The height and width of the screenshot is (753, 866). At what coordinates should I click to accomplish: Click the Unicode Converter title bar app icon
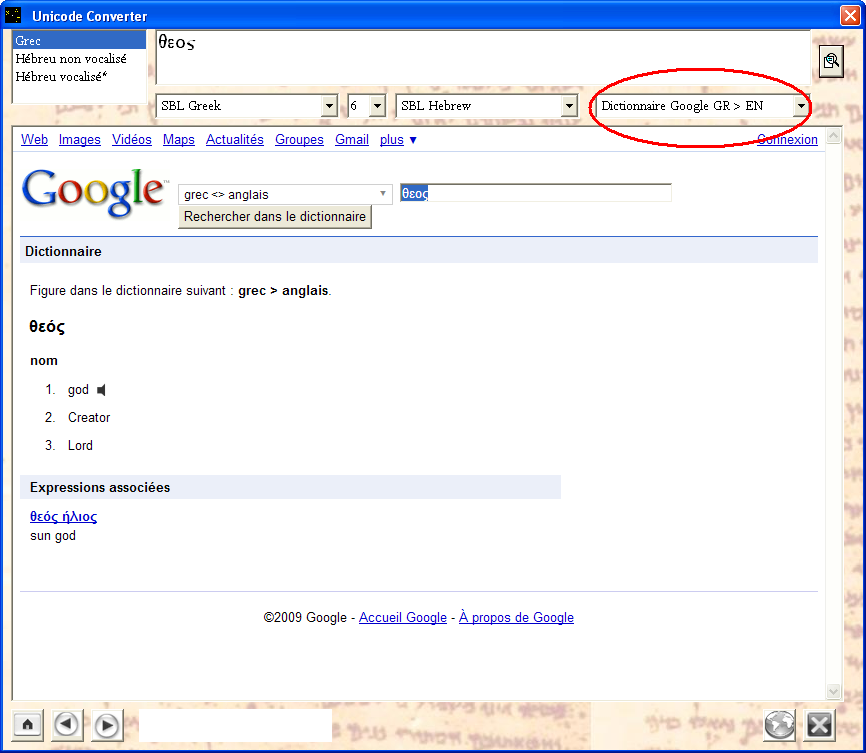click(x=13, y=15)
